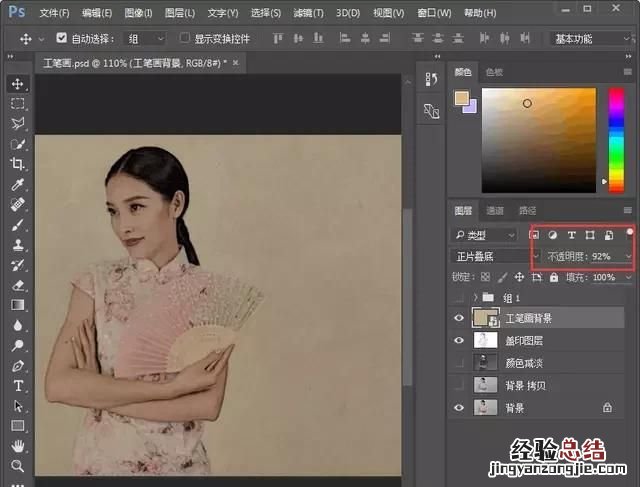Expand the 组 1 layer group
Viewport: 640px width, 487px height.
[x=474, y=298]
